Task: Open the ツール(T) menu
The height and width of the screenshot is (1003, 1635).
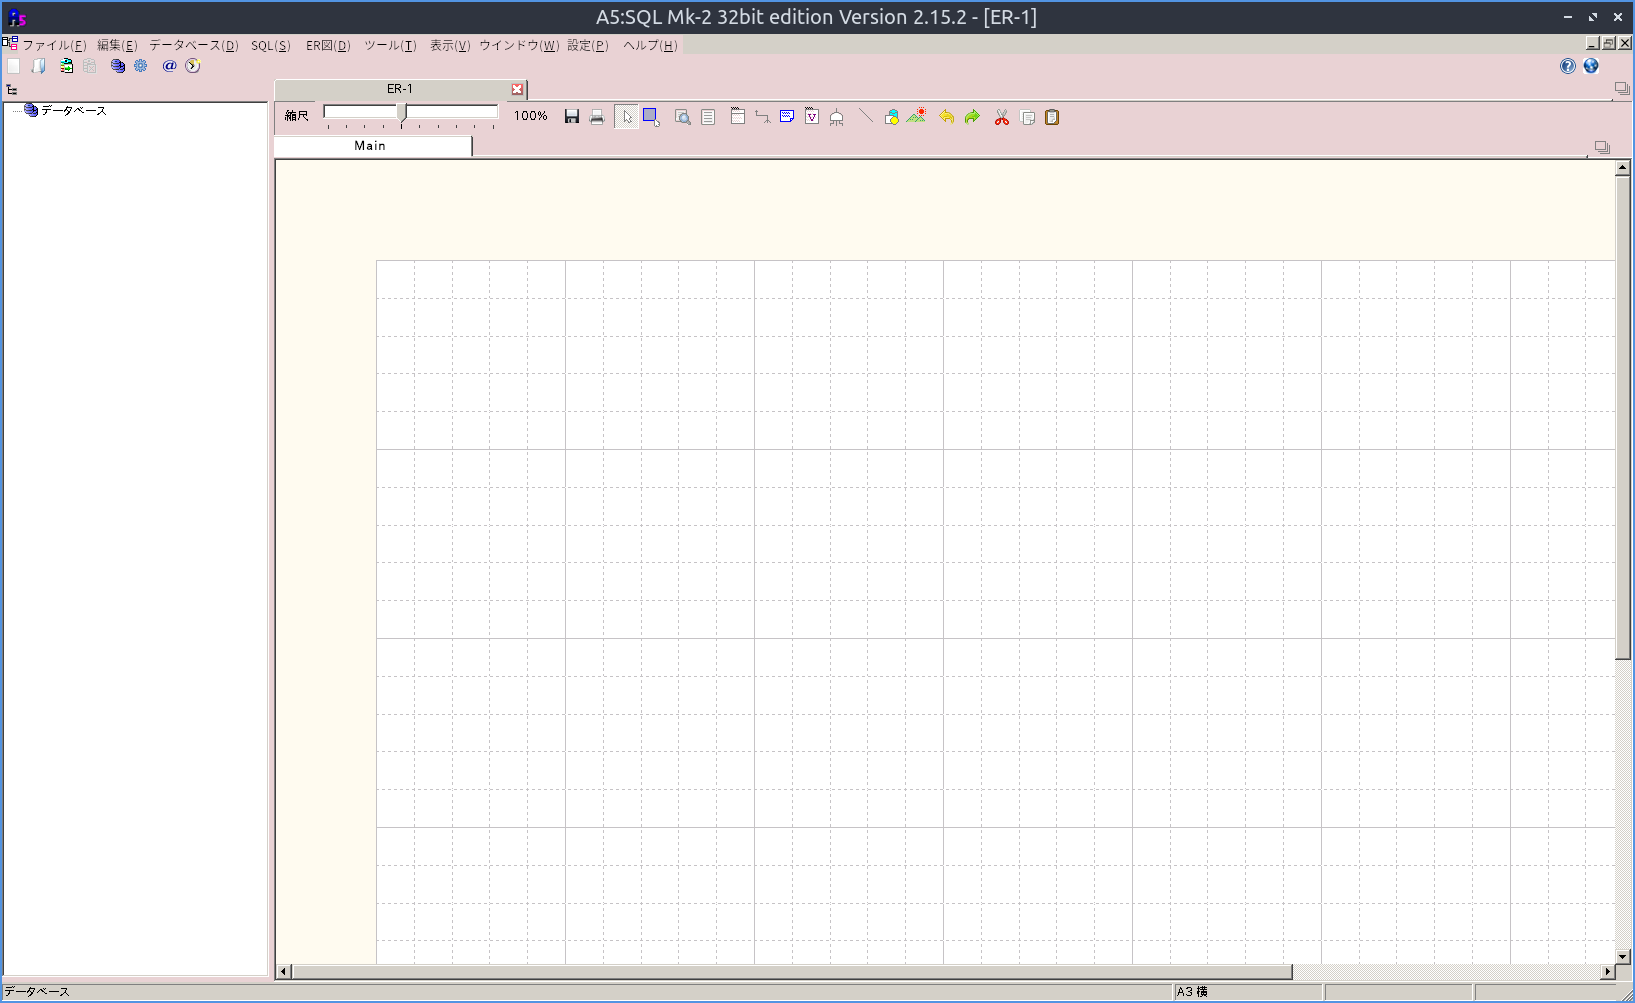Action: 390,45
